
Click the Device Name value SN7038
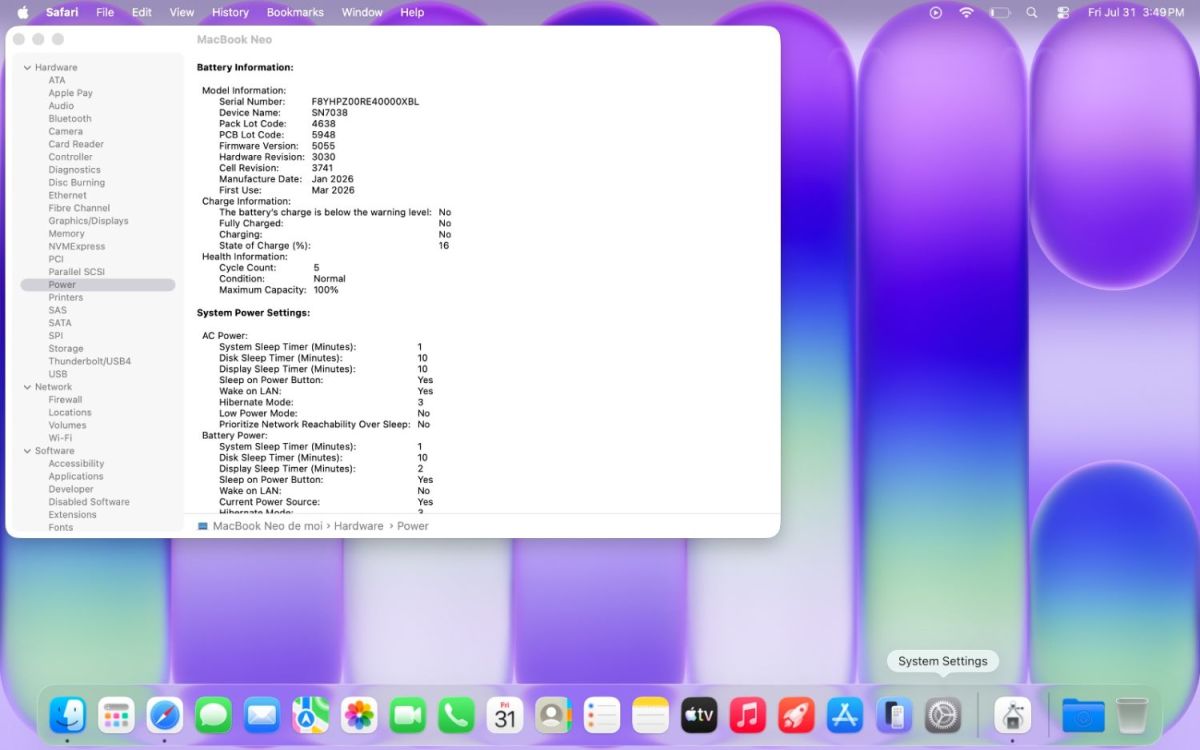[330, 113]
